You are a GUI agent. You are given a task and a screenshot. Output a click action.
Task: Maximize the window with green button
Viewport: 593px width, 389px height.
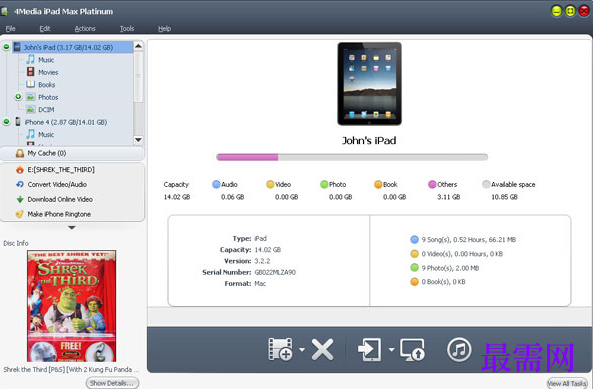570,11
